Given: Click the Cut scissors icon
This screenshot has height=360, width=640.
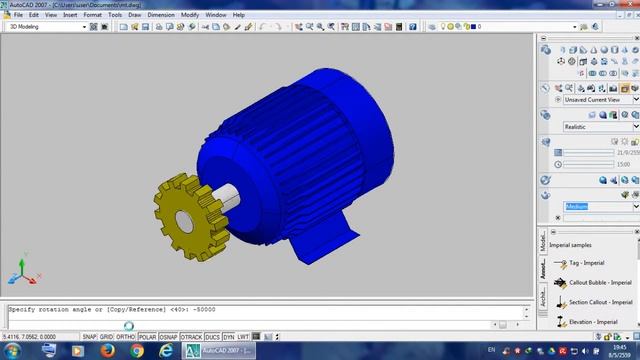Looking at the screenshot, I should 205,27.
